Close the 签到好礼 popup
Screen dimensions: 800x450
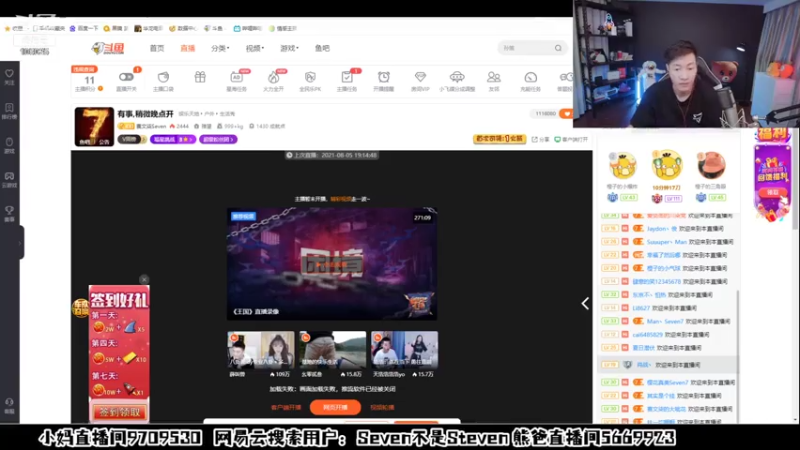(x=144, y=279)
